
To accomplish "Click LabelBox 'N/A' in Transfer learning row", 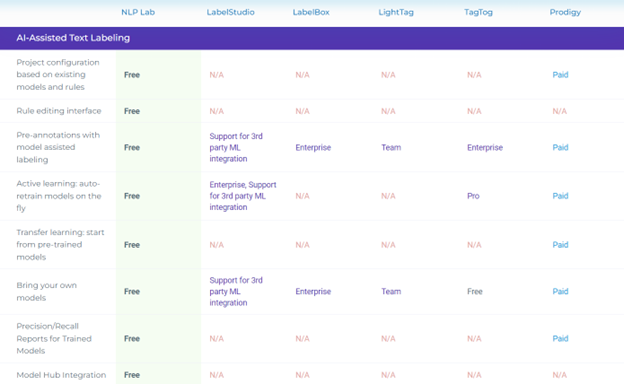I will tap(302, 245).
